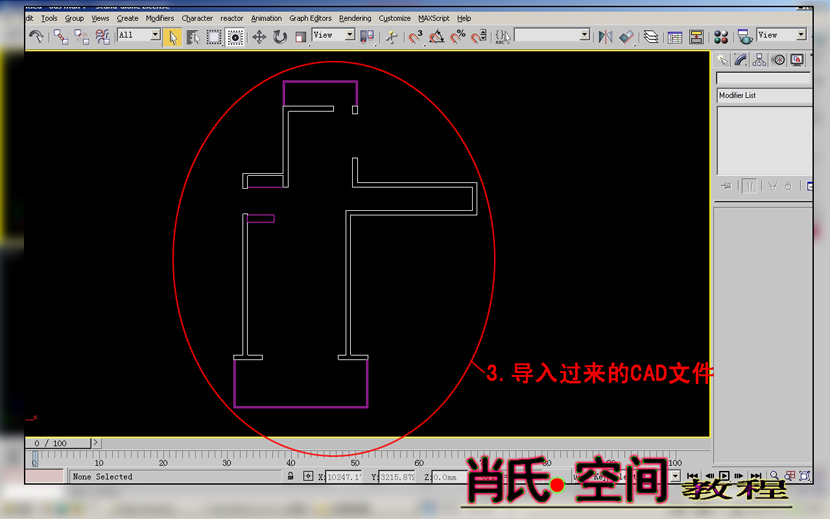Toggle the Spinner Snap magnet

479,37
